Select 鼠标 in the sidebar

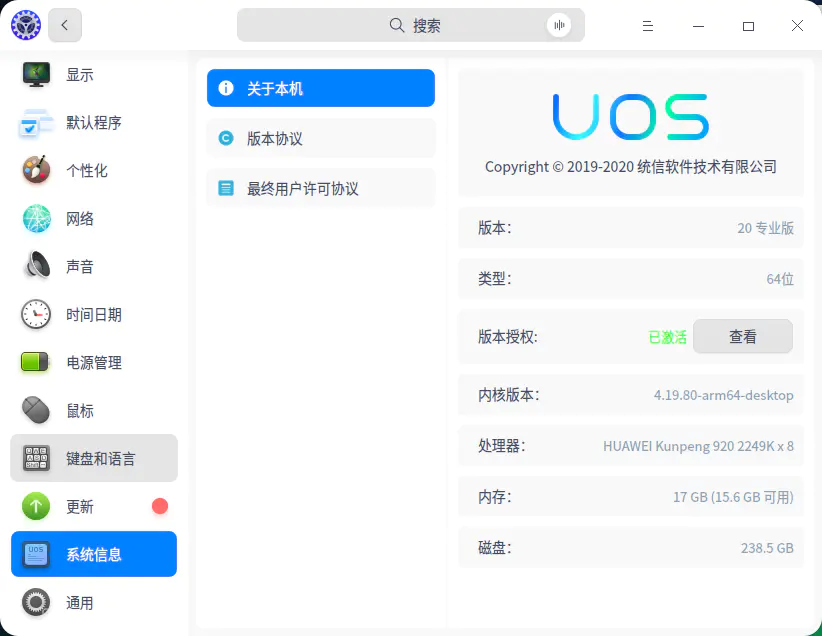(x=94, y=411)
